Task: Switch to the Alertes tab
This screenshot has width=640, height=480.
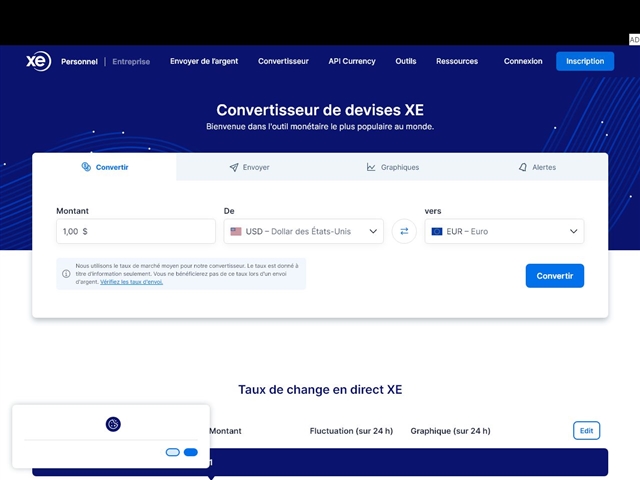Action: click(537, 167)
